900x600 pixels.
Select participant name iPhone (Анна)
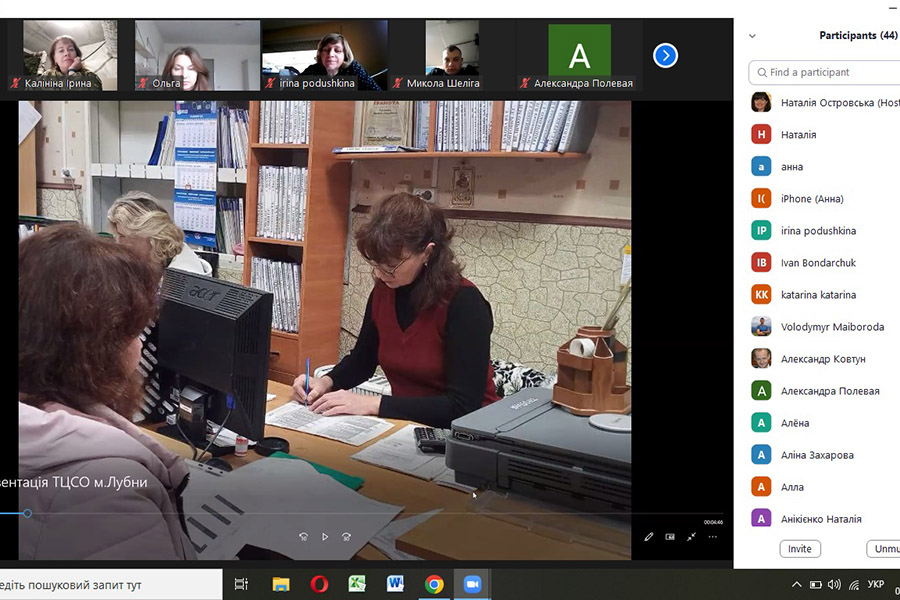coord(812,199)
